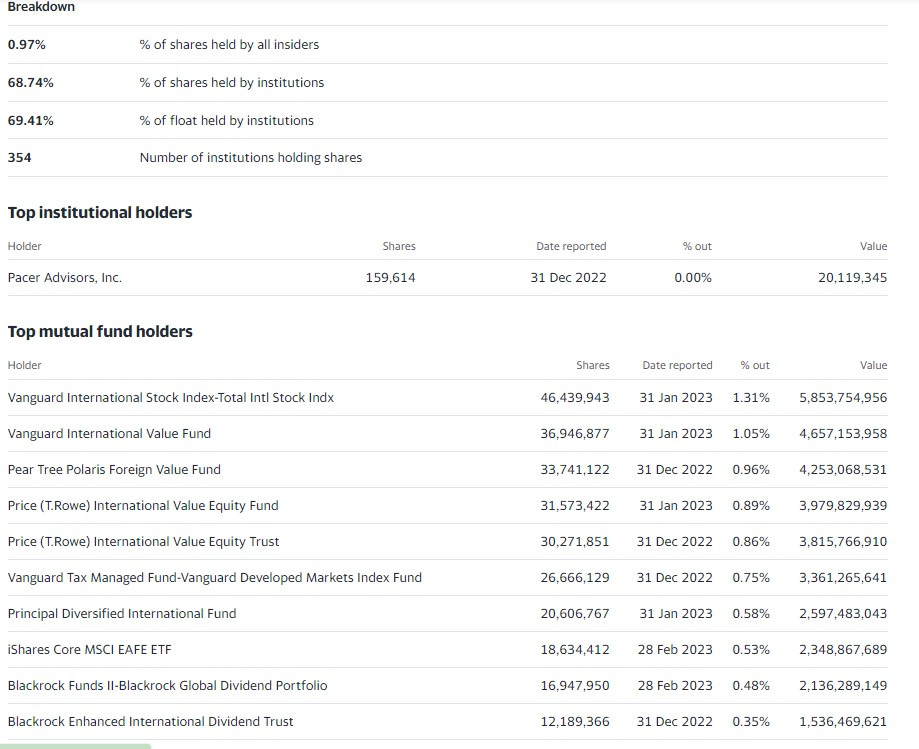Click shares value 31,573,422
This screenshot has height=749, width=919.
[575, 506]
